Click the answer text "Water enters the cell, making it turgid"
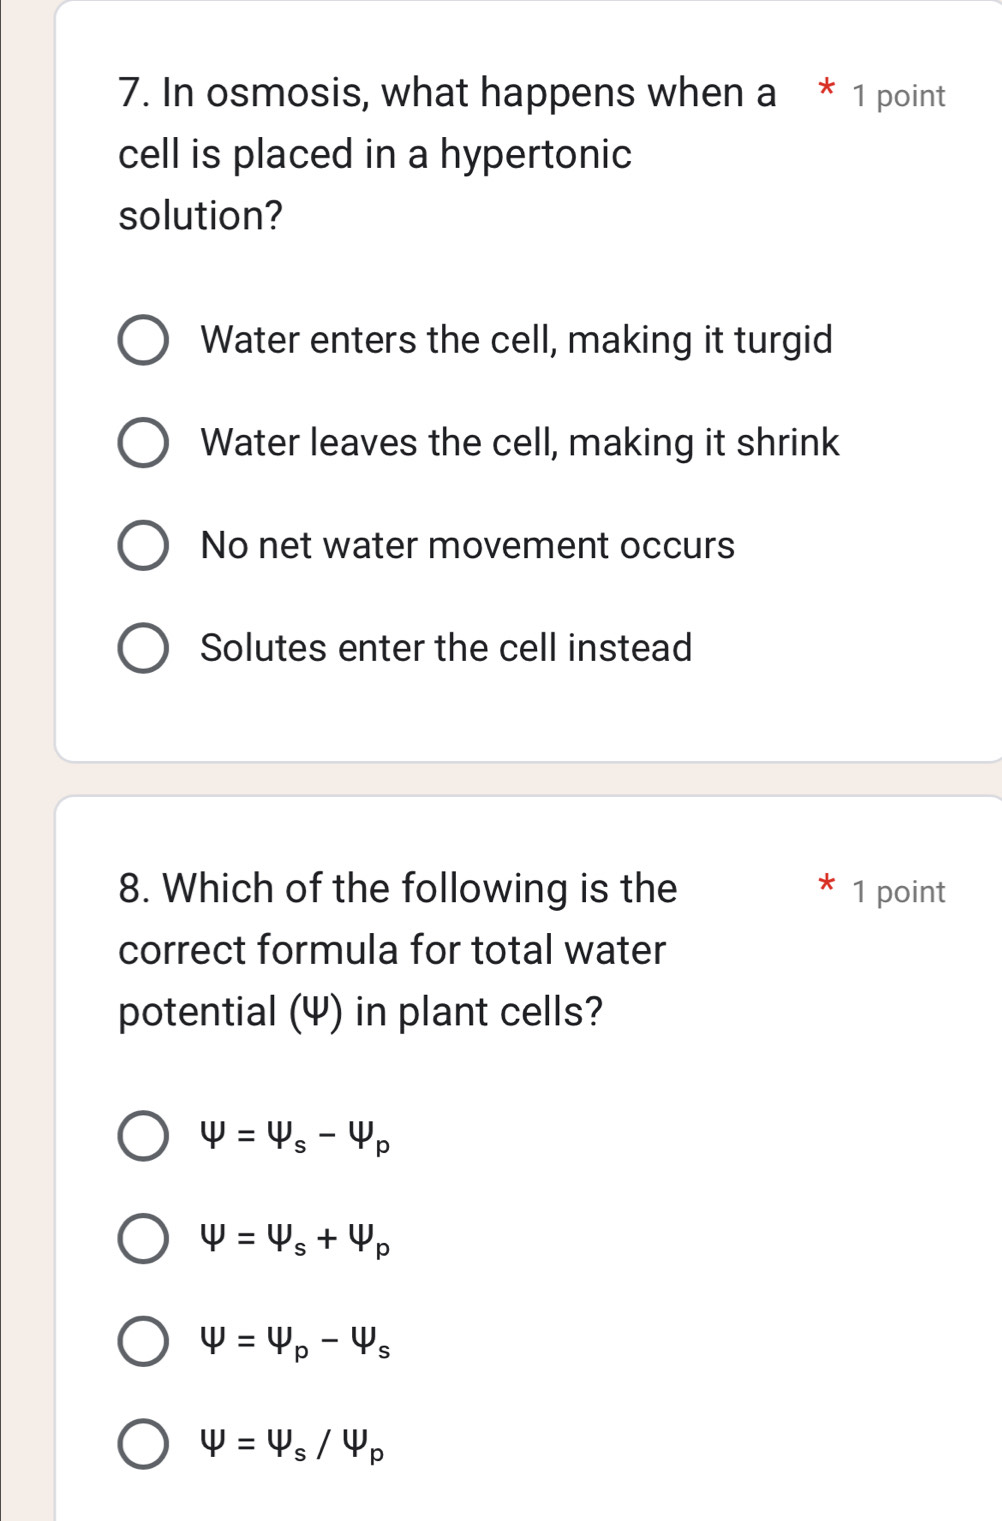The height and width of the screenshot is (1521, 1002). point(516,339)
